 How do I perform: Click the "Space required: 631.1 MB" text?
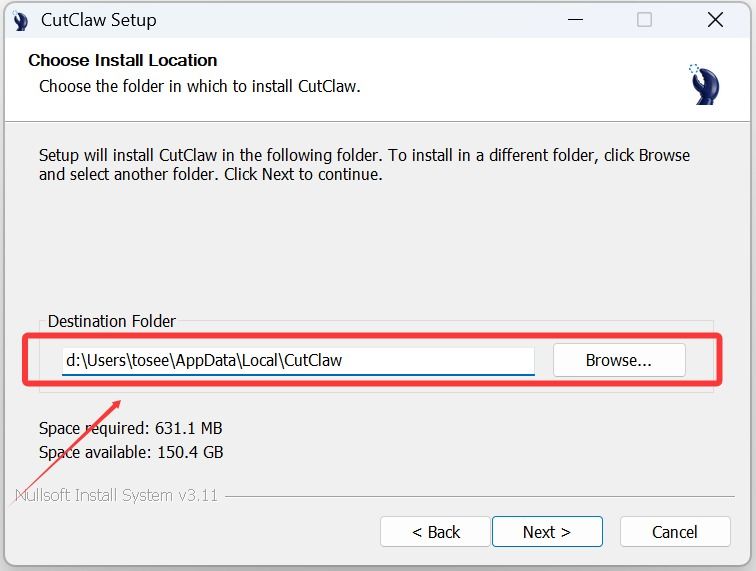tap(130, 429)
